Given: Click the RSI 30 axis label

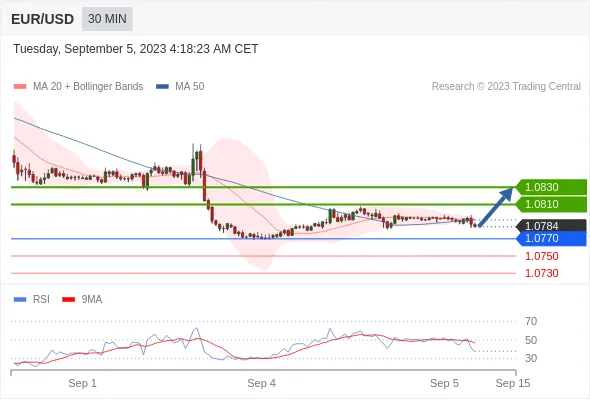Looking at the screenshot, I should (531, 358).
